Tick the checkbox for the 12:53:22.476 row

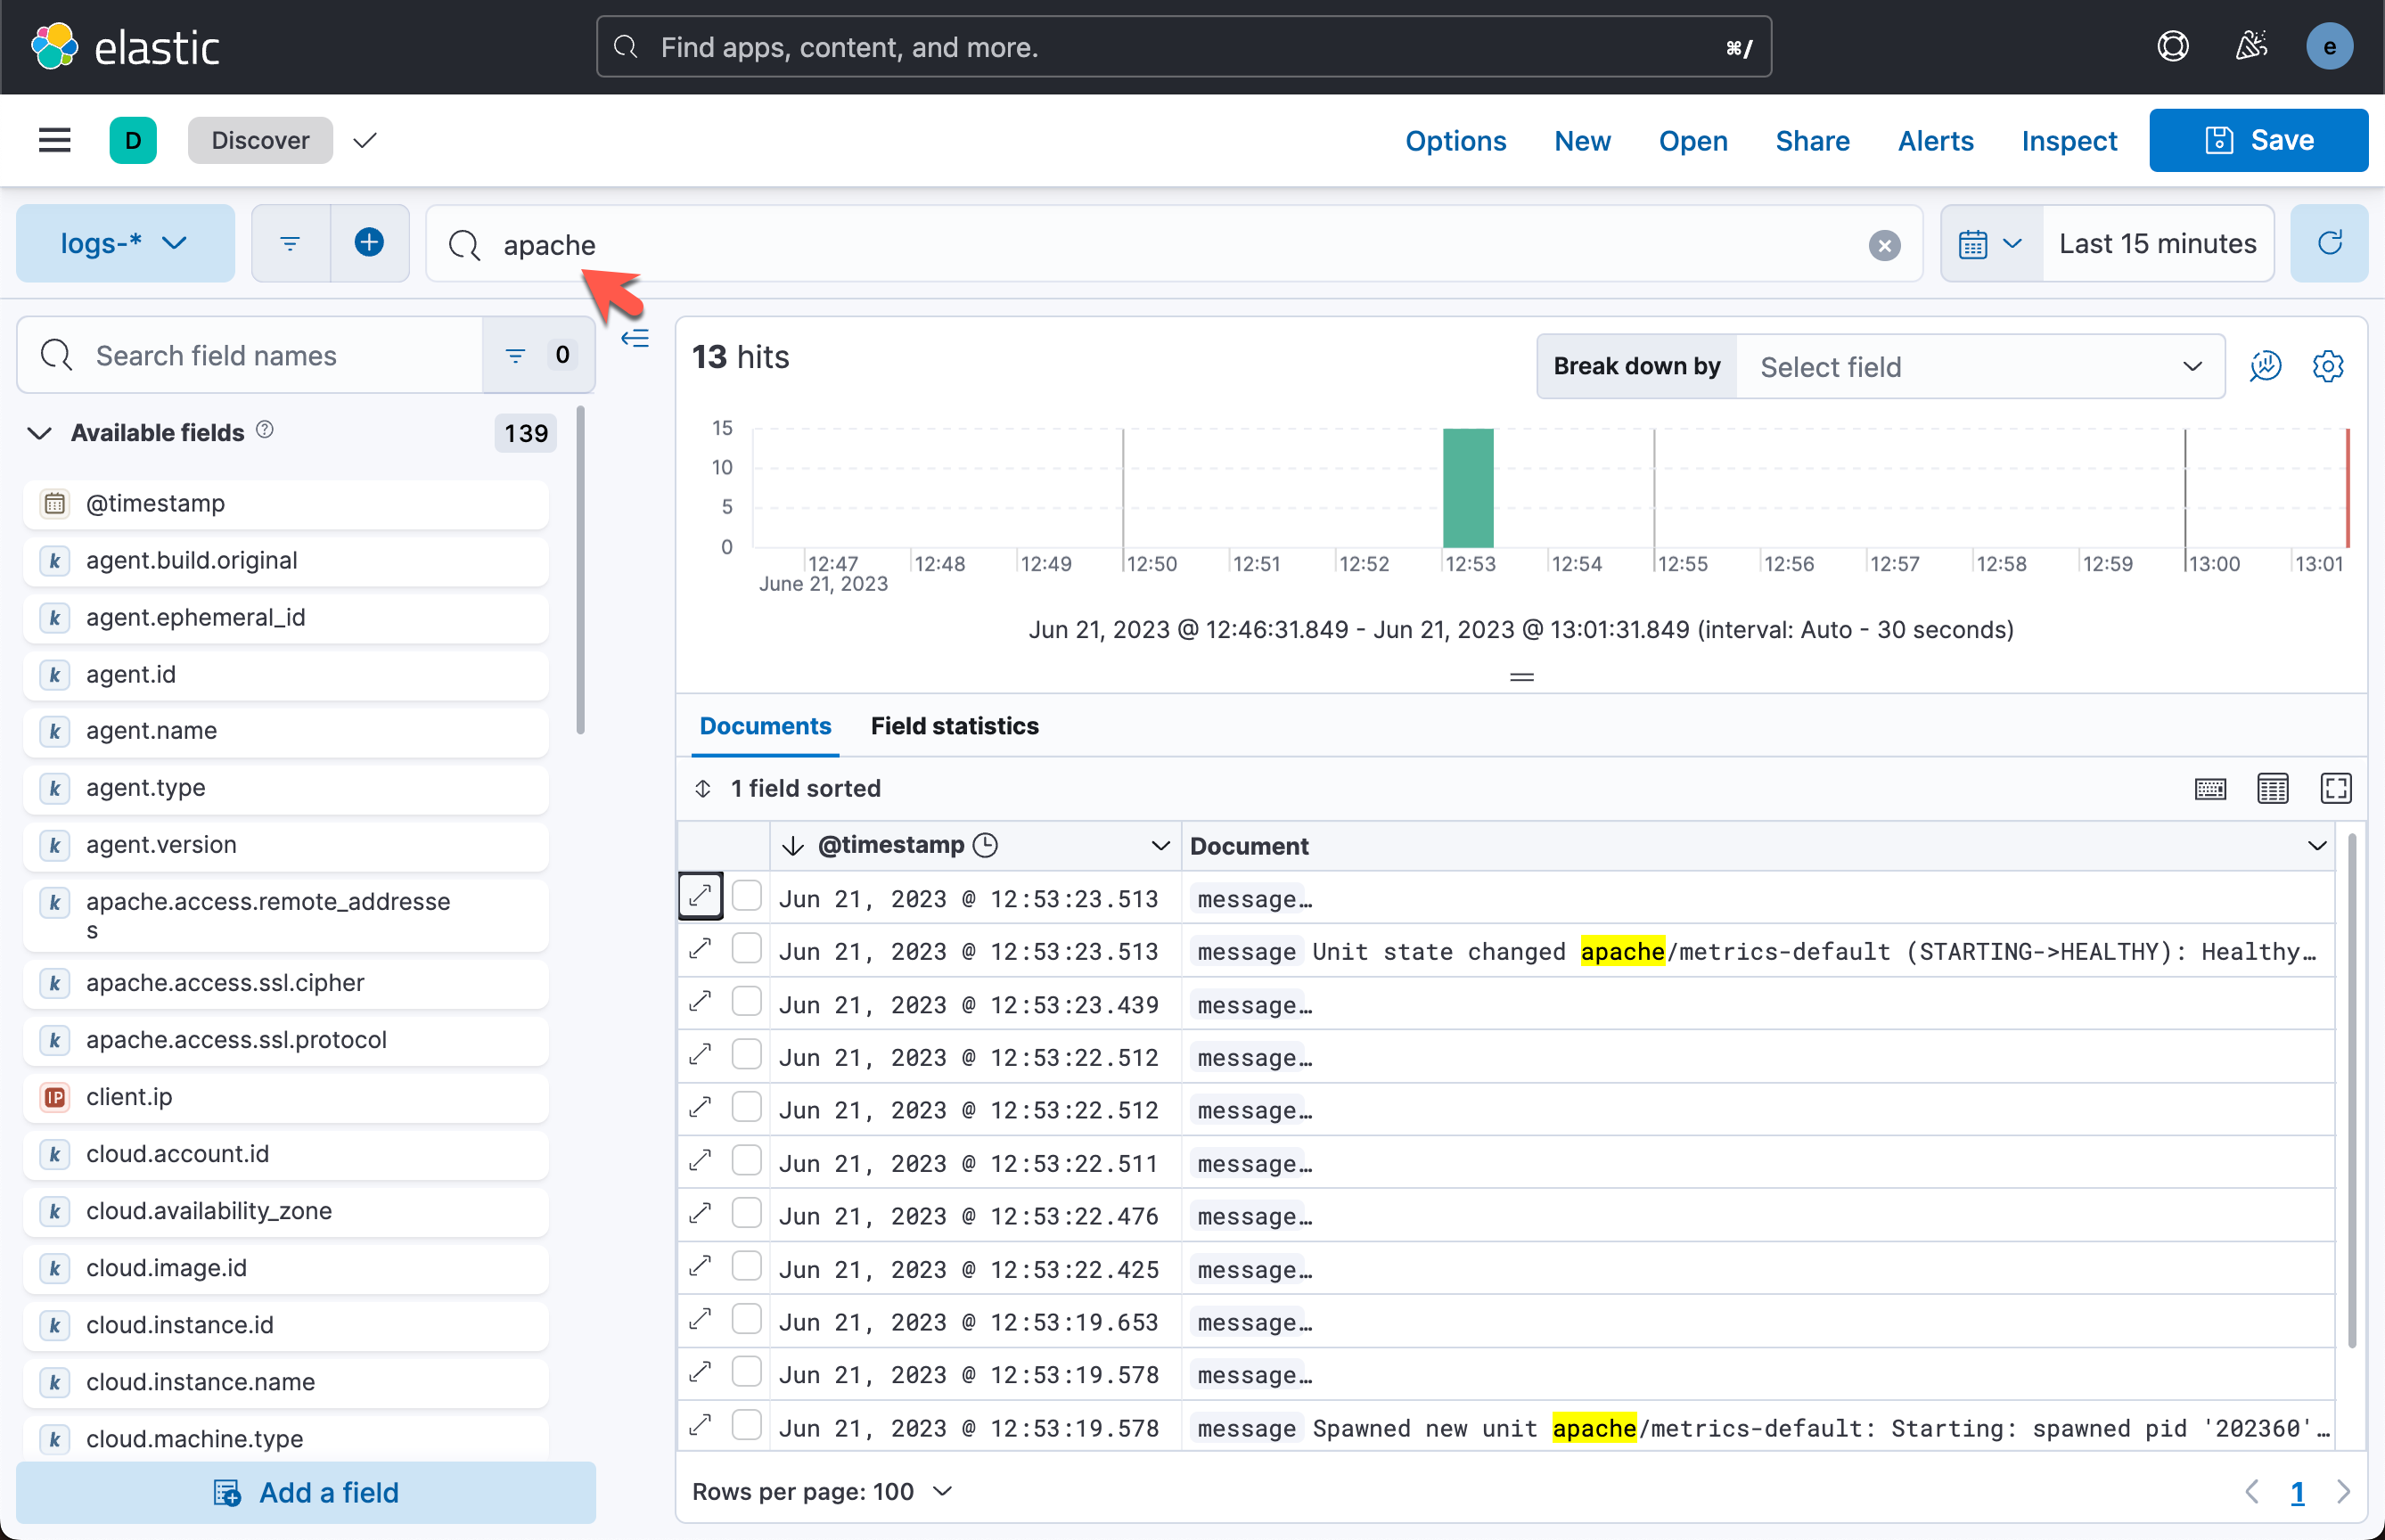click(746, 1214)
